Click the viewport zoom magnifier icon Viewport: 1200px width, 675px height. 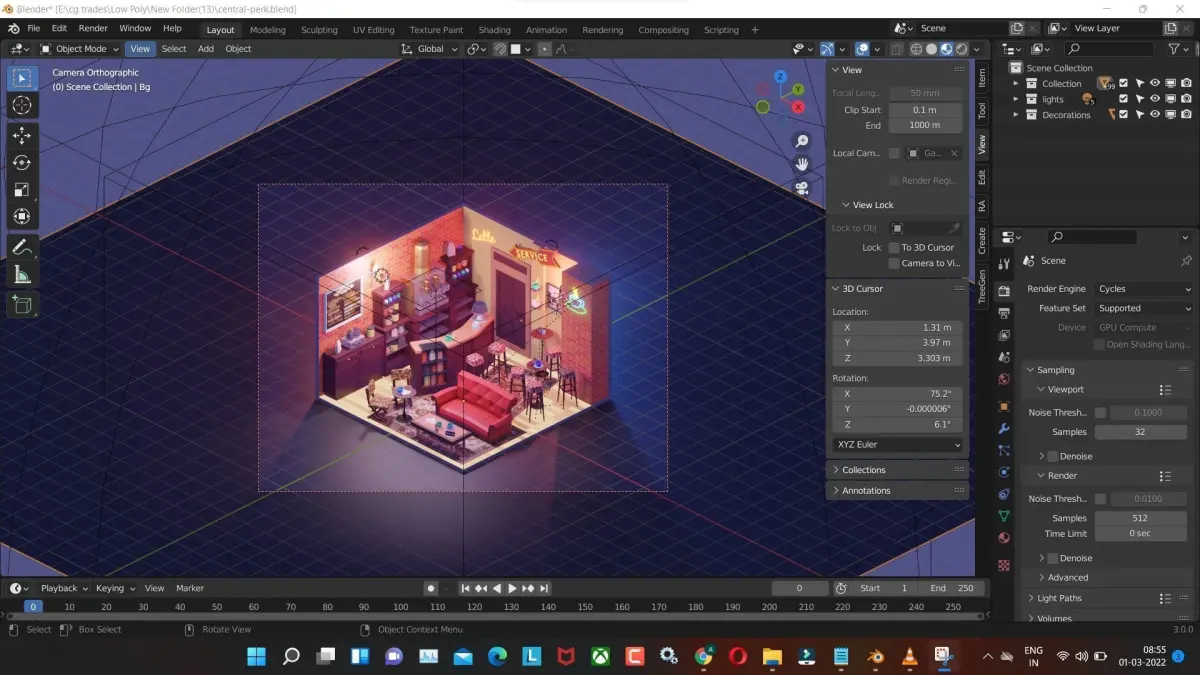[x=801, y=141]
